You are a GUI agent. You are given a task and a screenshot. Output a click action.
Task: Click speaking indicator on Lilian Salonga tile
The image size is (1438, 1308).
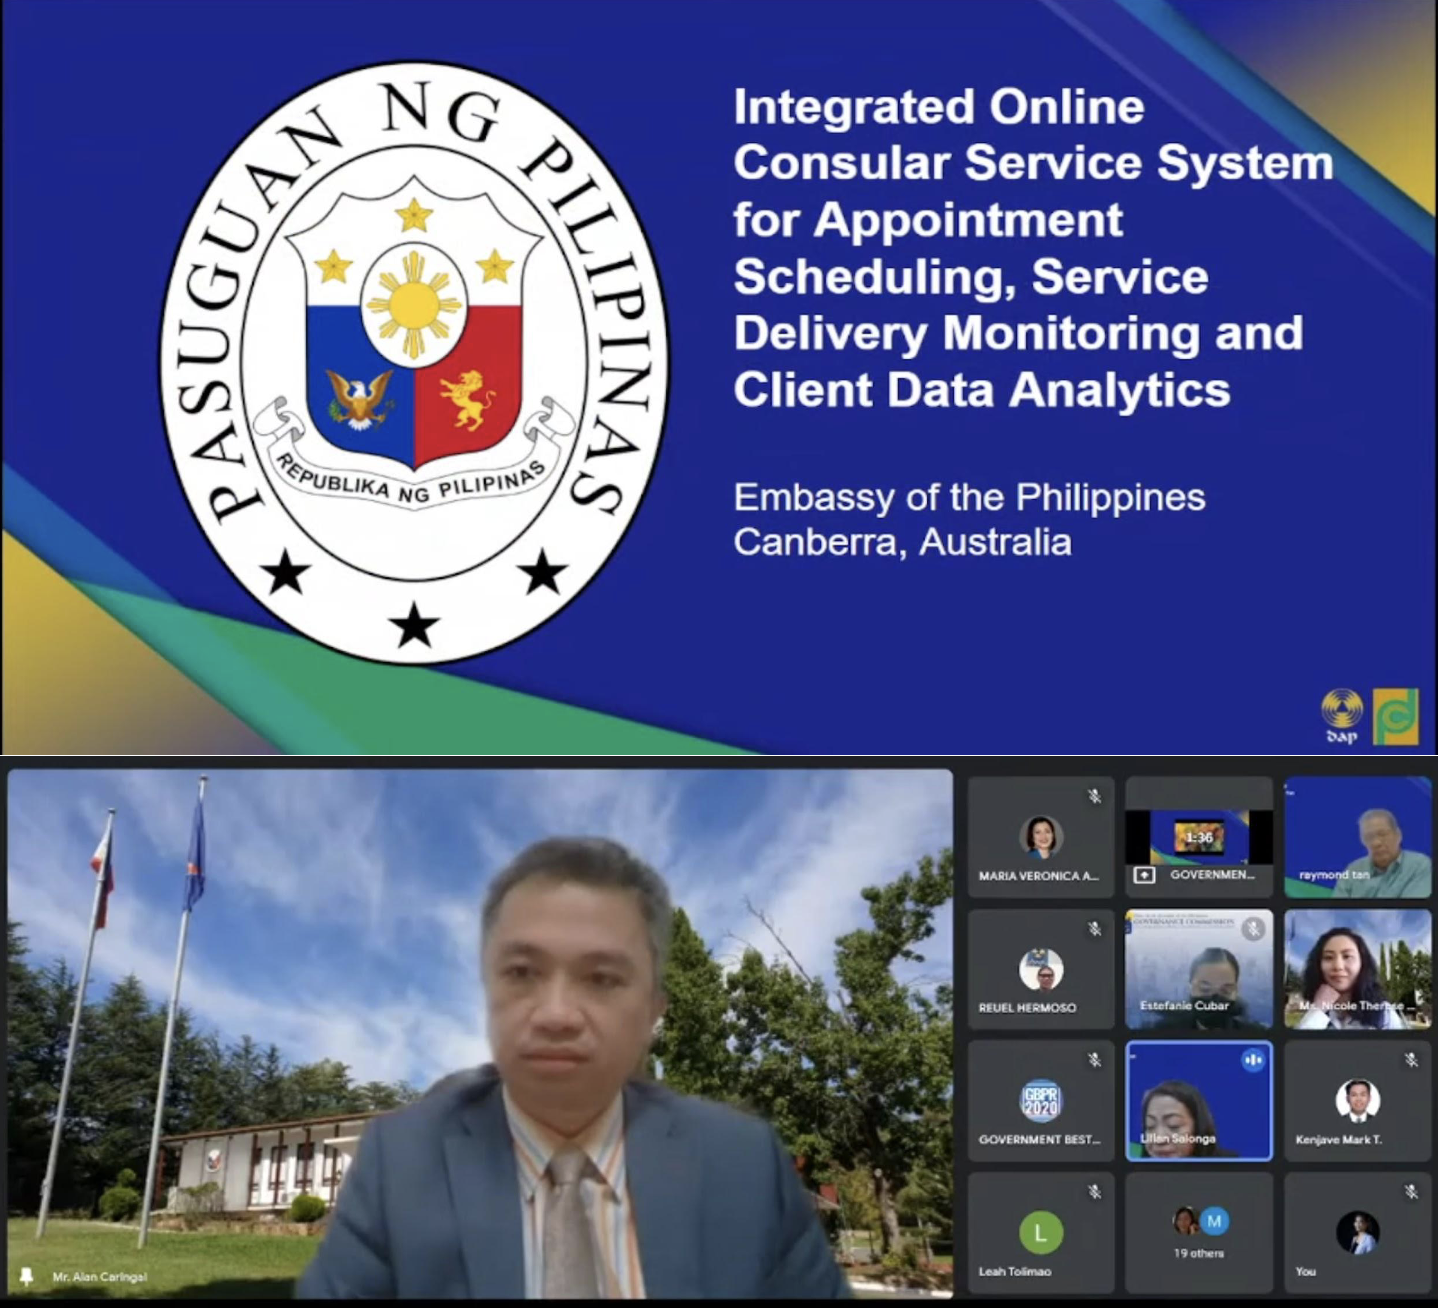click(x=1253, y=1060)
